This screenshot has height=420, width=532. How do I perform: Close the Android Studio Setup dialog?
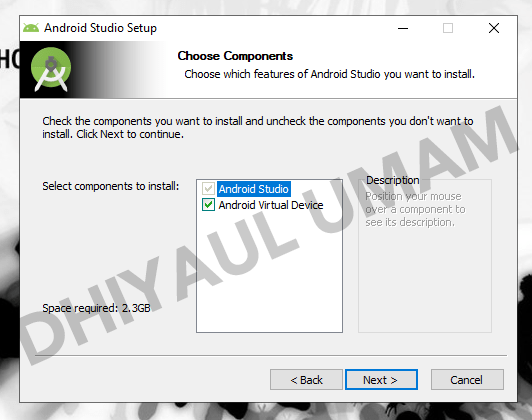[x=494, y=28]
